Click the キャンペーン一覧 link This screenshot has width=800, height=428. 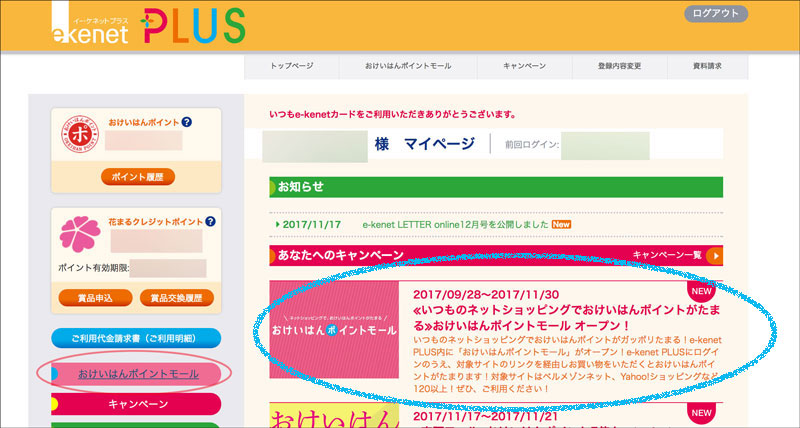click(x=667, y=255)
